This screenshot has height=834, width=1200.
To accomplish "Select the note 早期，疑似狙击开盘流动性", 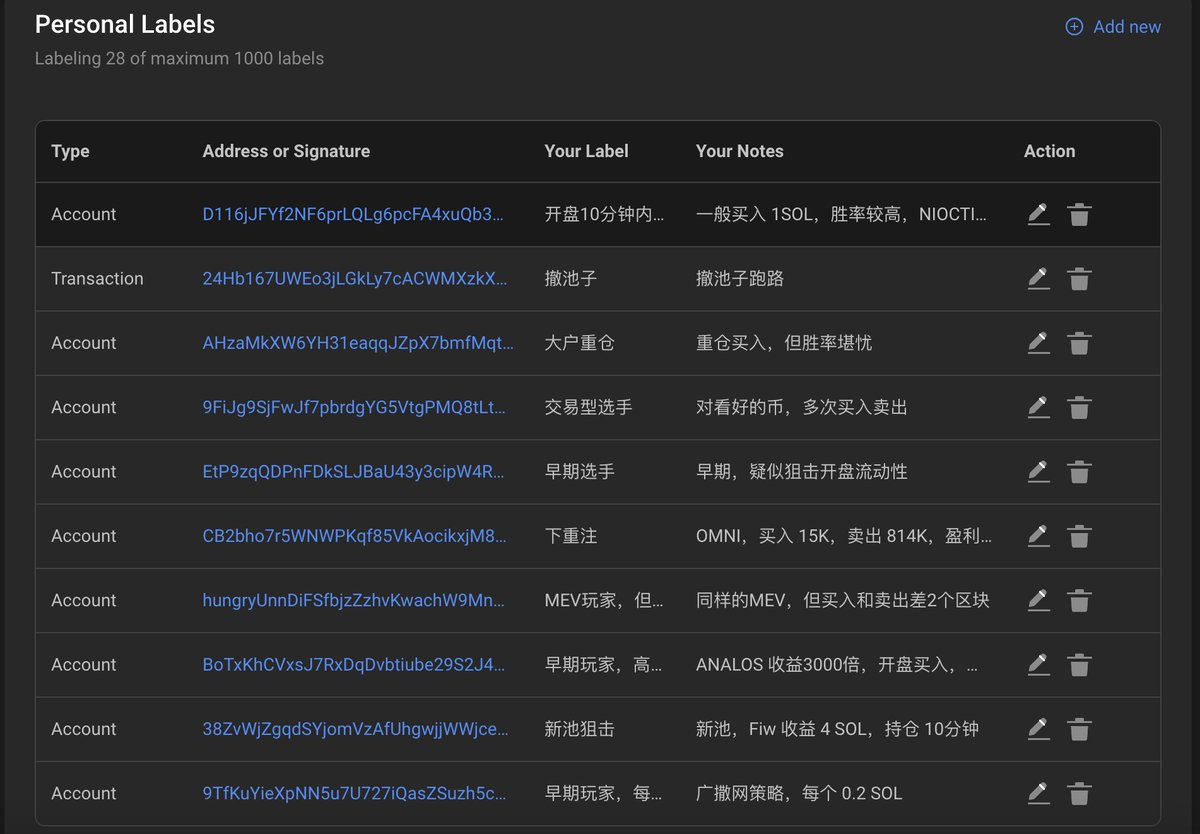I will tap(802, 471).
